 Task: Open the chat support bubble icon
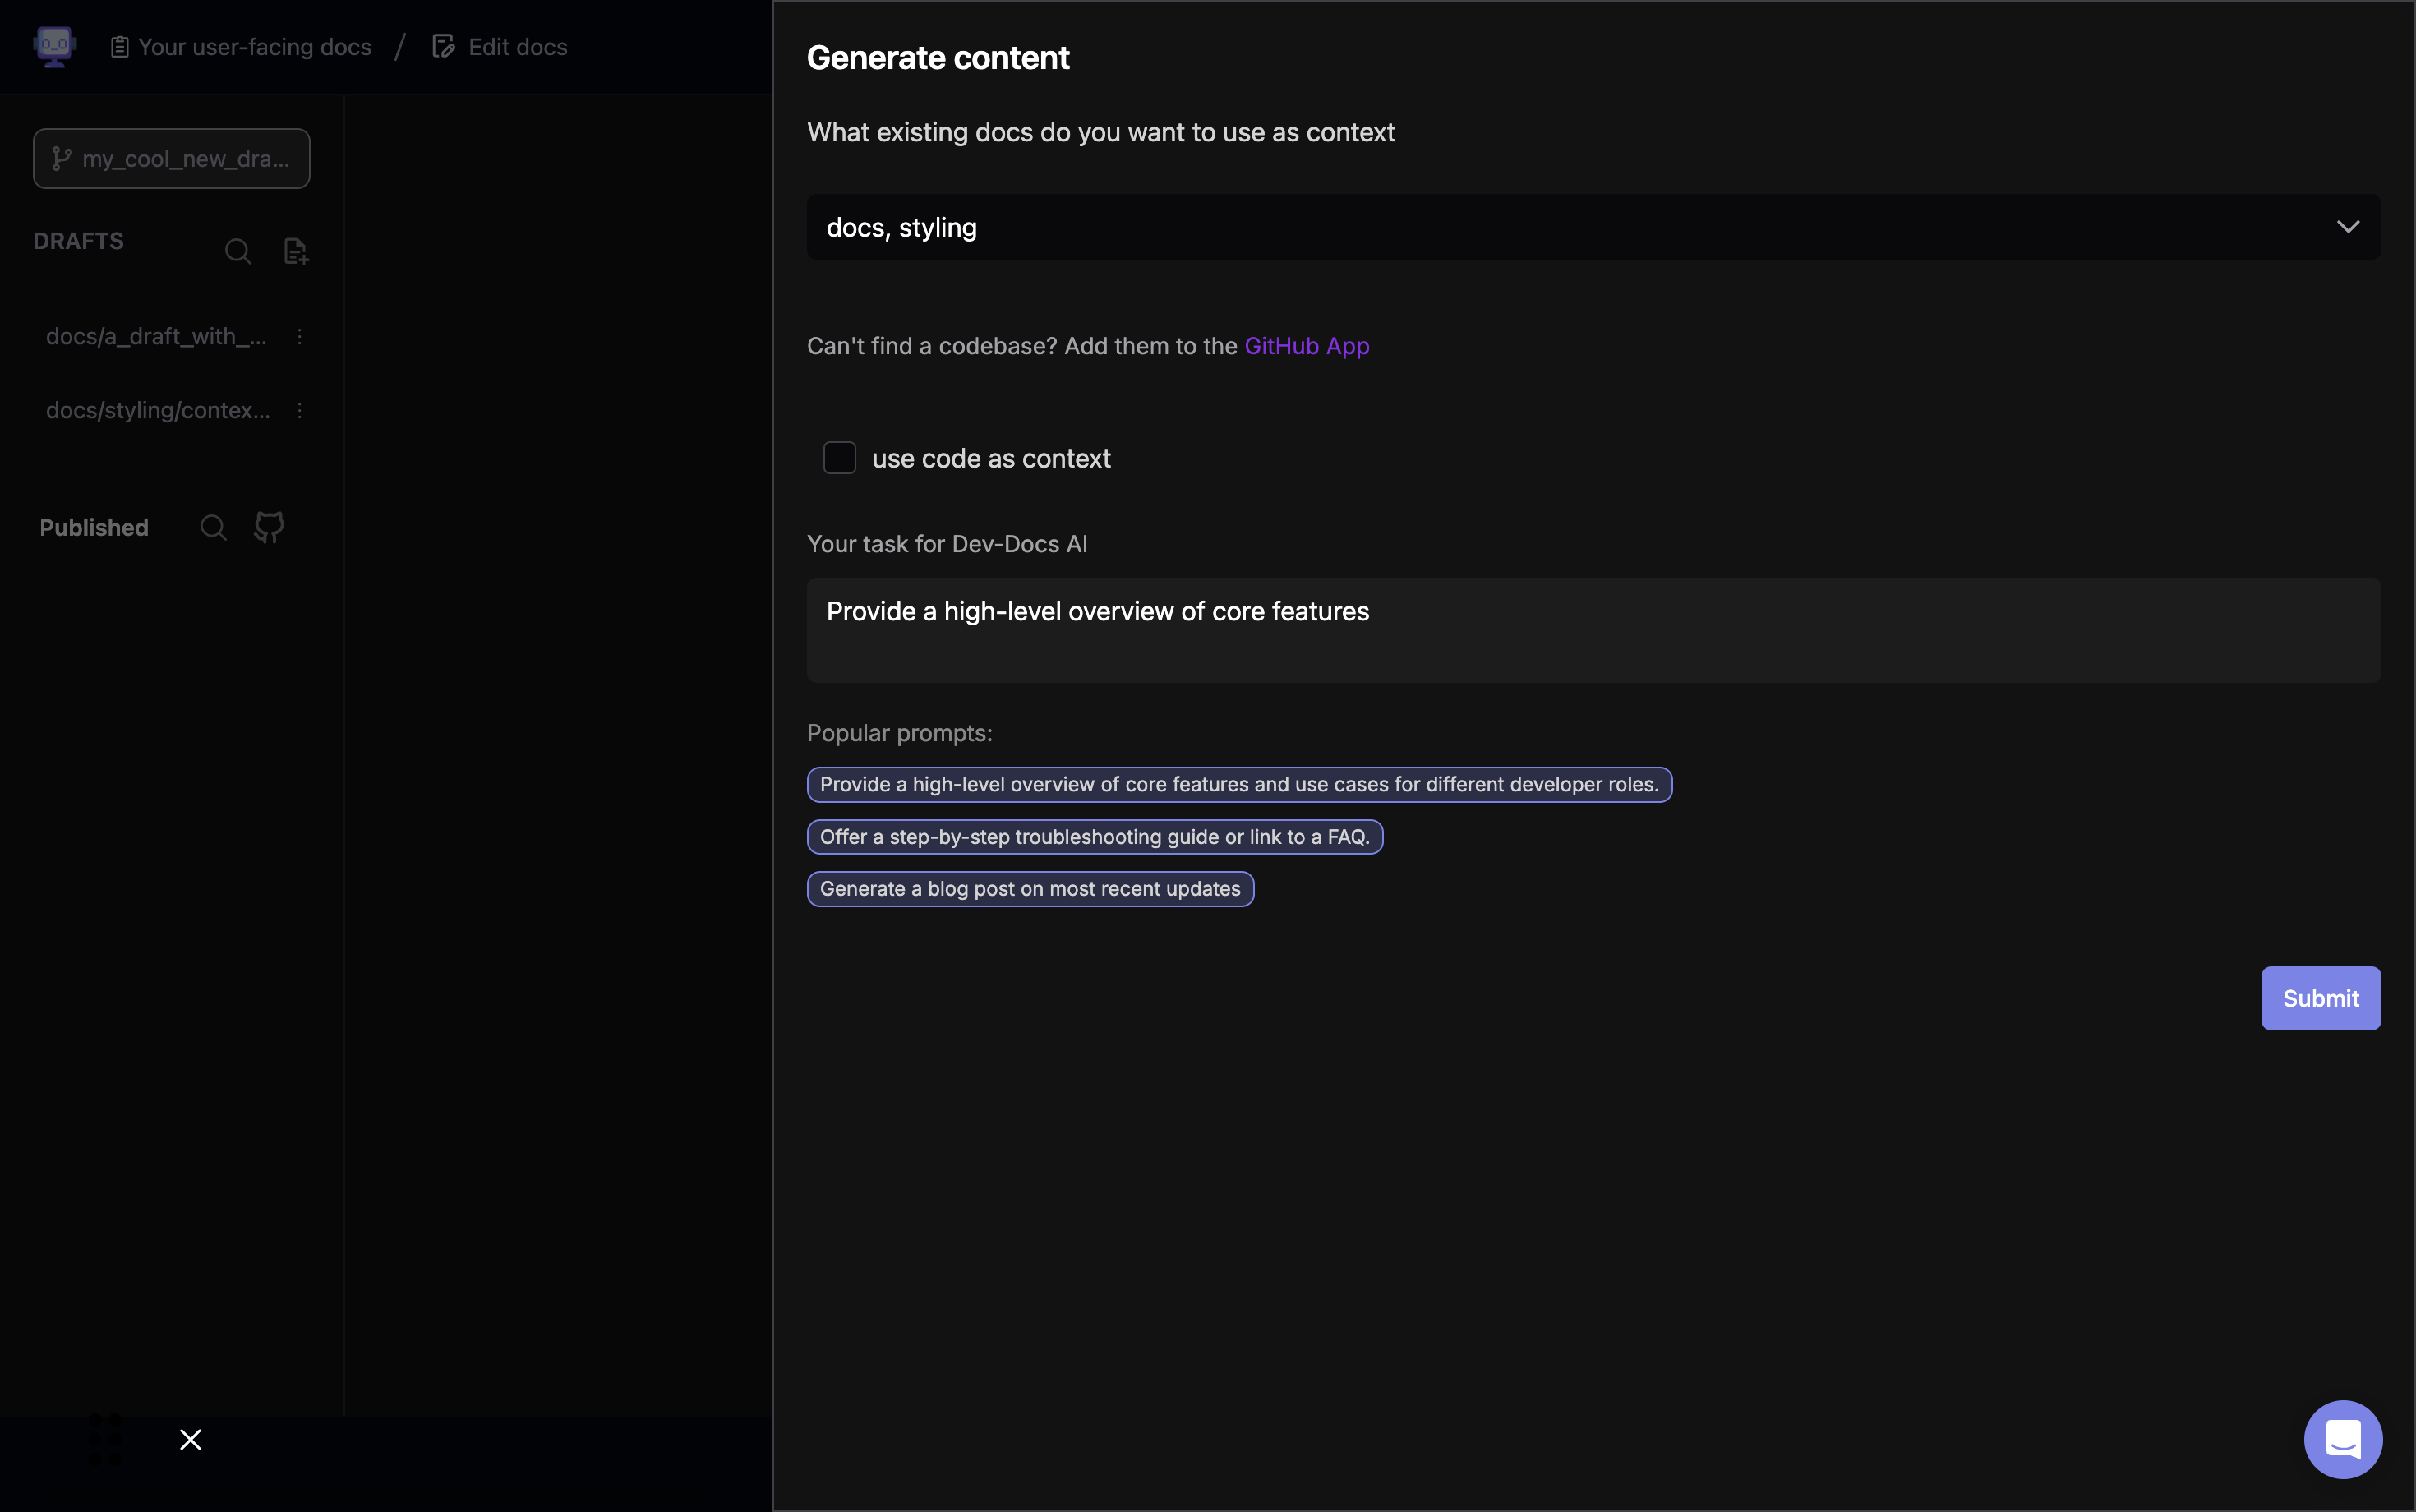(2342, 1439)
